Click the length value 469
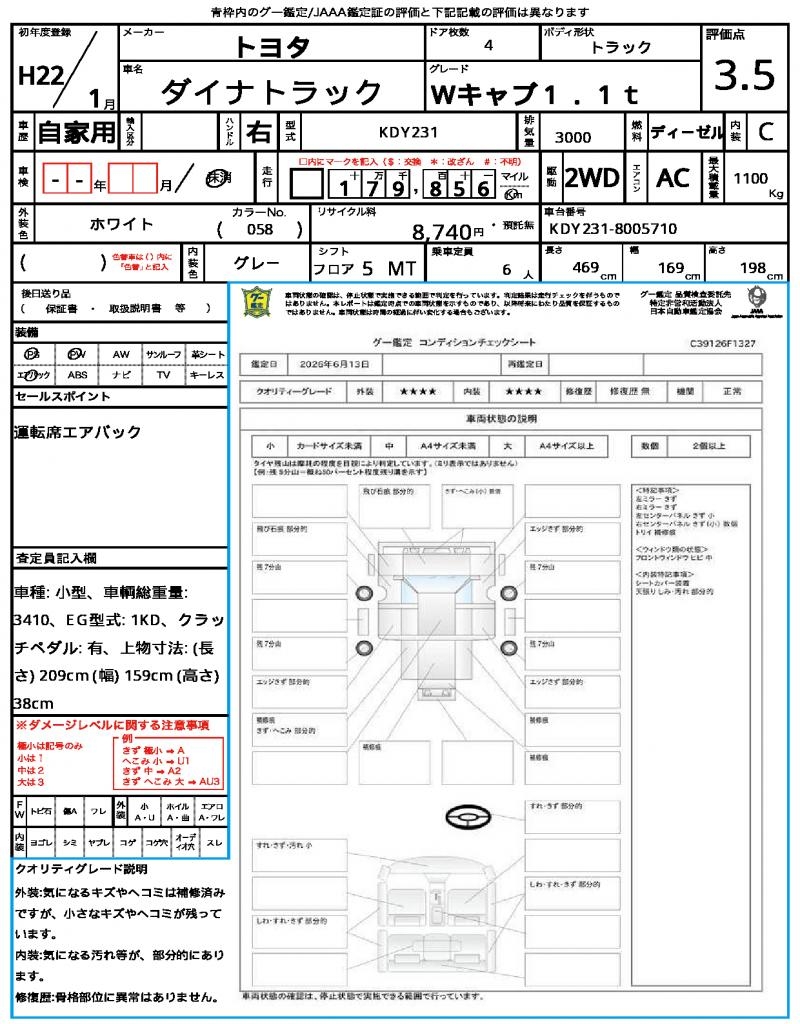The width and height of the screenshot is (800, 1024). click(585, 268)
